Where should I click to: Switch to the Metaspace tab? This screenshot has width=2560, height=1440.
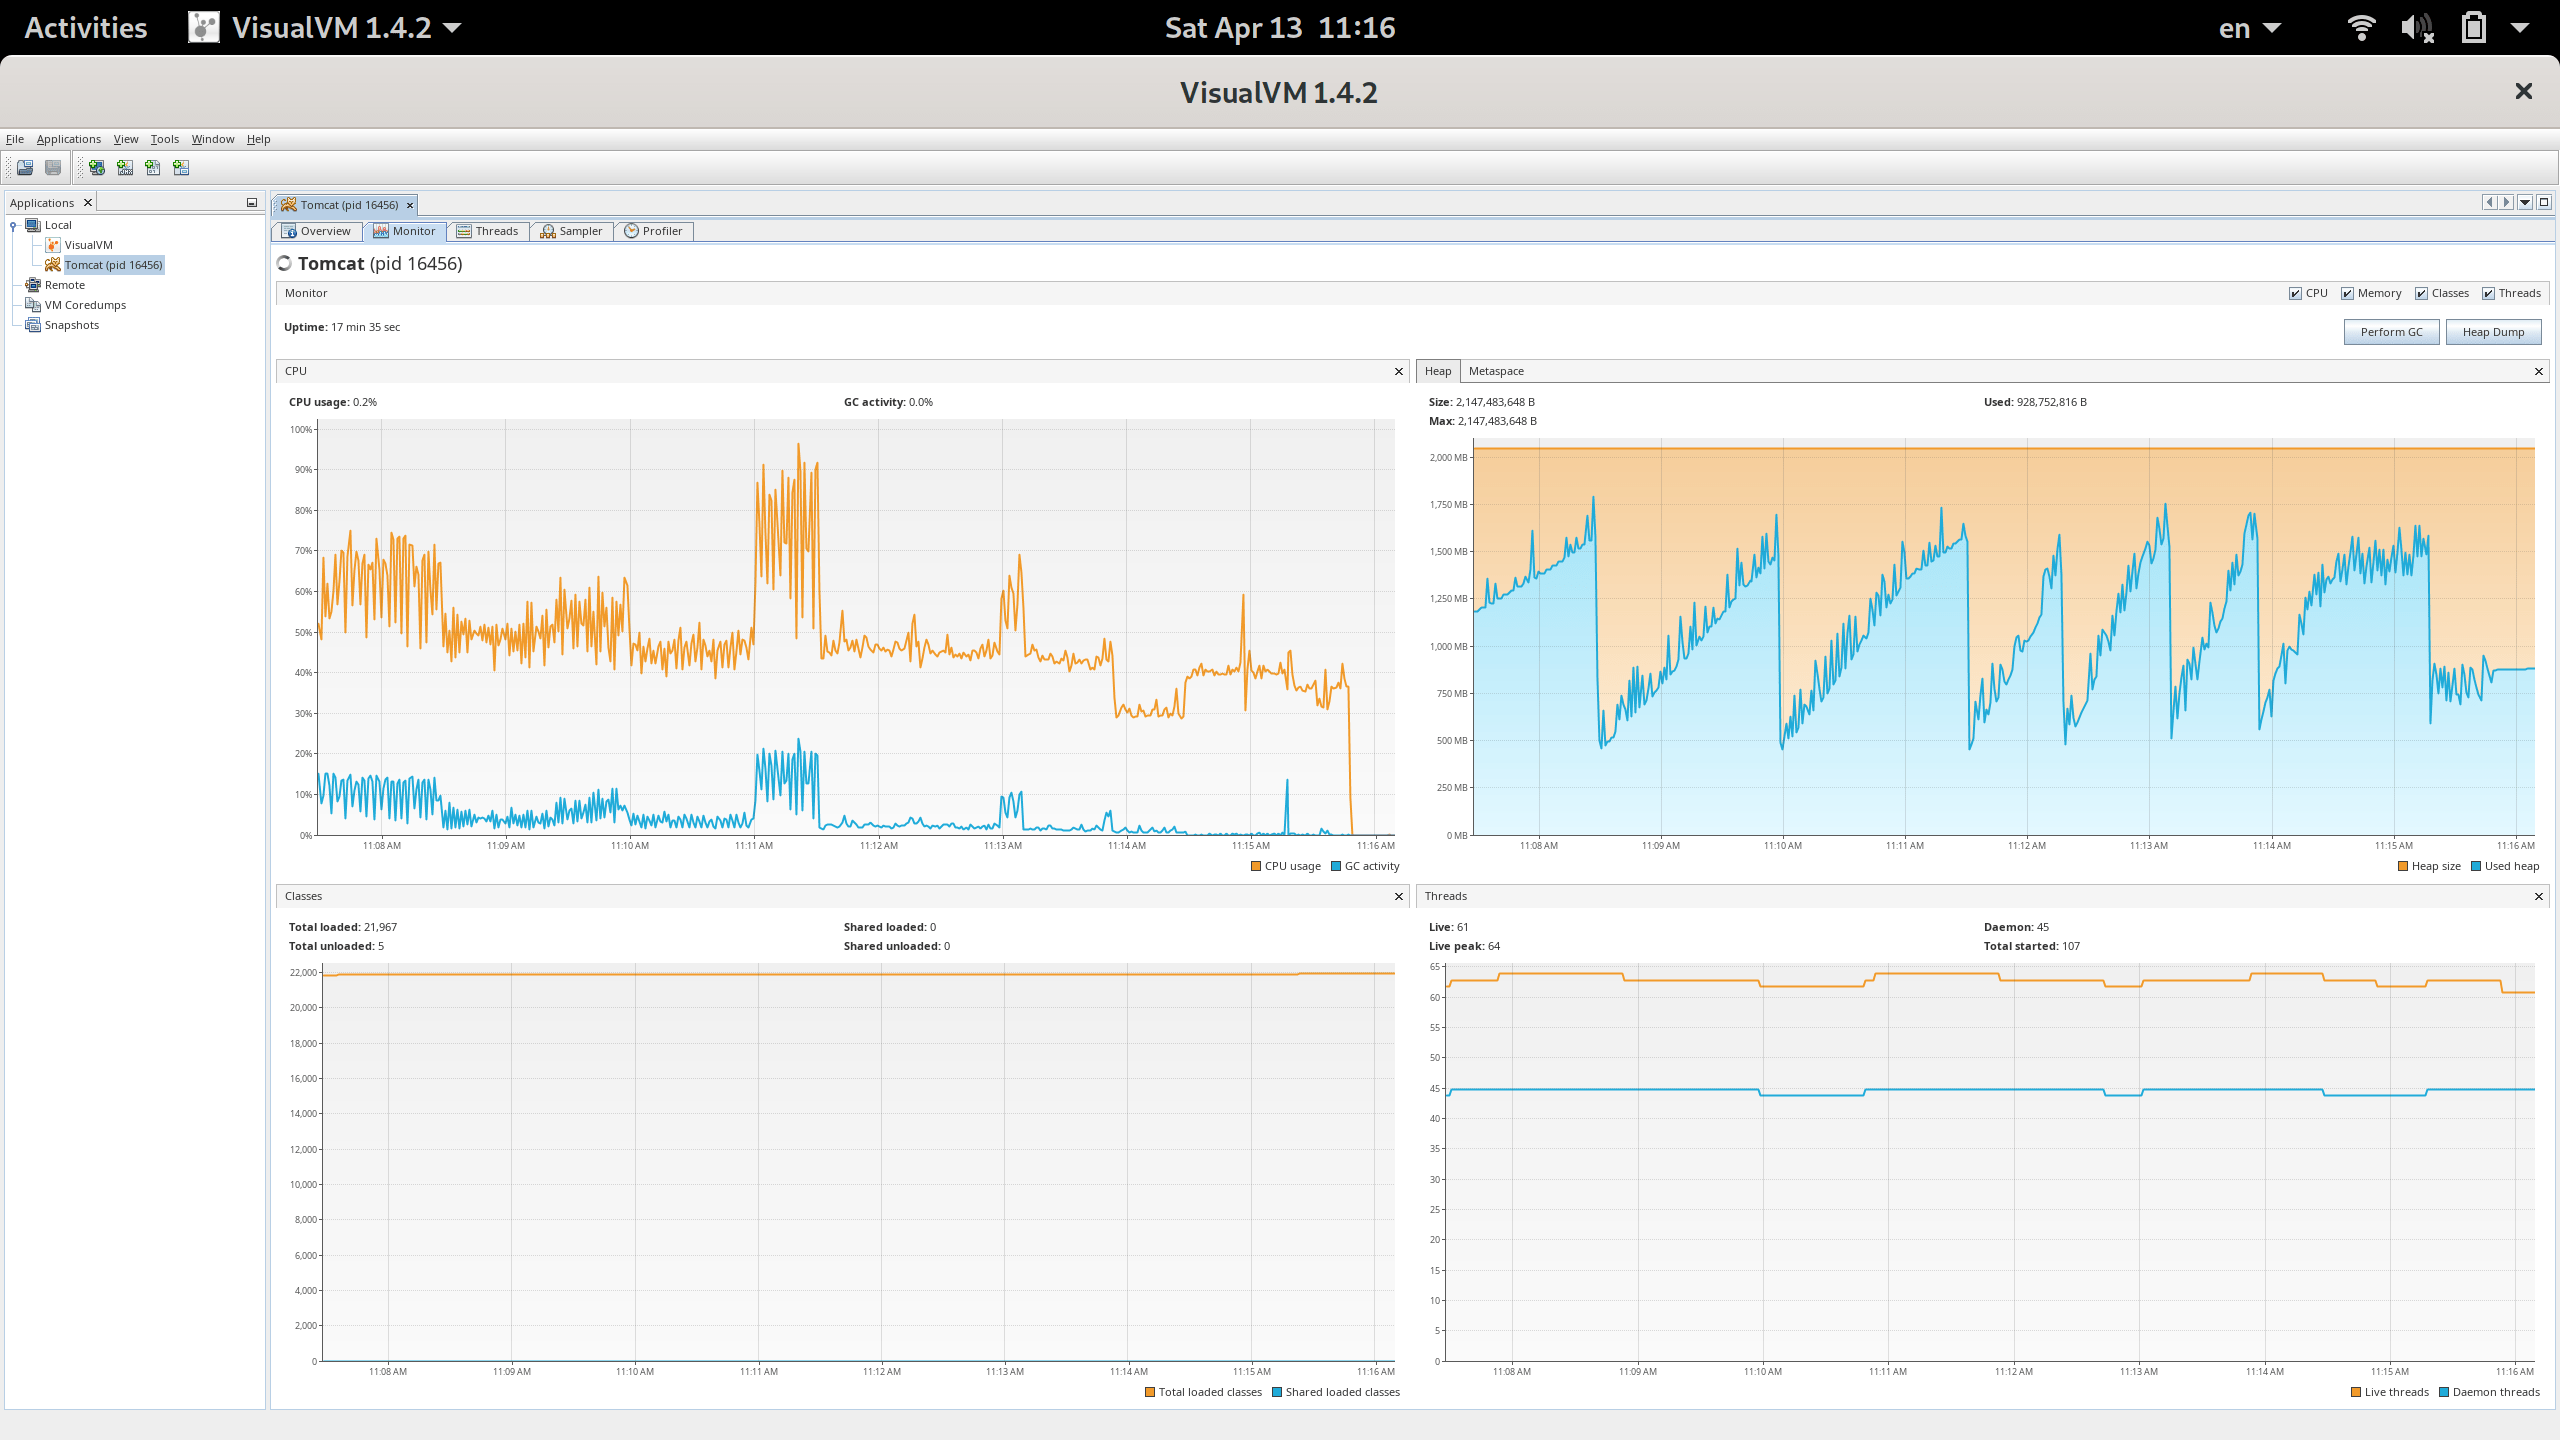coord(1496,371)
